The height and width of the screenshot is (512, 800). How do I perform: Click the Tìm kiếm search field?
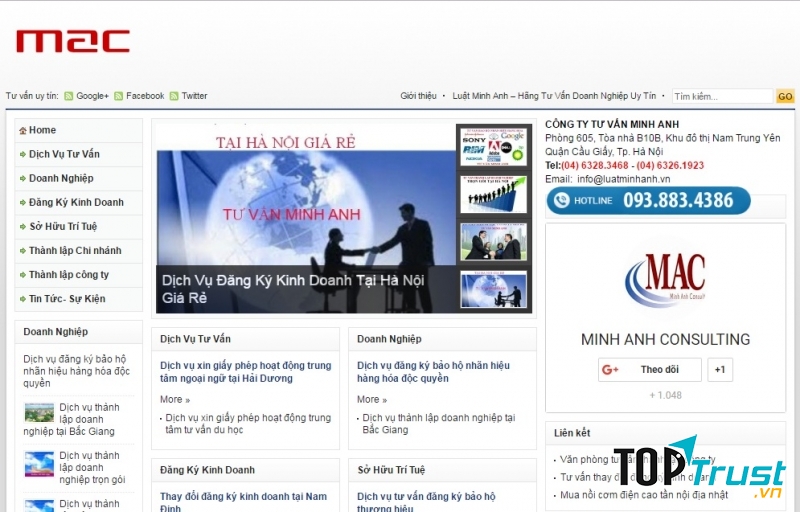(x=722, y=96)
